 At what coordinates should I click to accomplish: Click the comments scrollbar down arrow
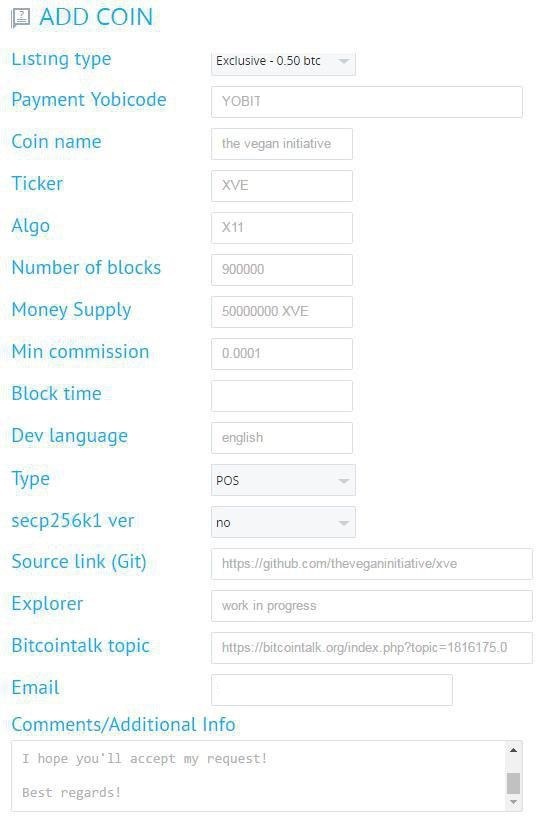pos(513,802)
